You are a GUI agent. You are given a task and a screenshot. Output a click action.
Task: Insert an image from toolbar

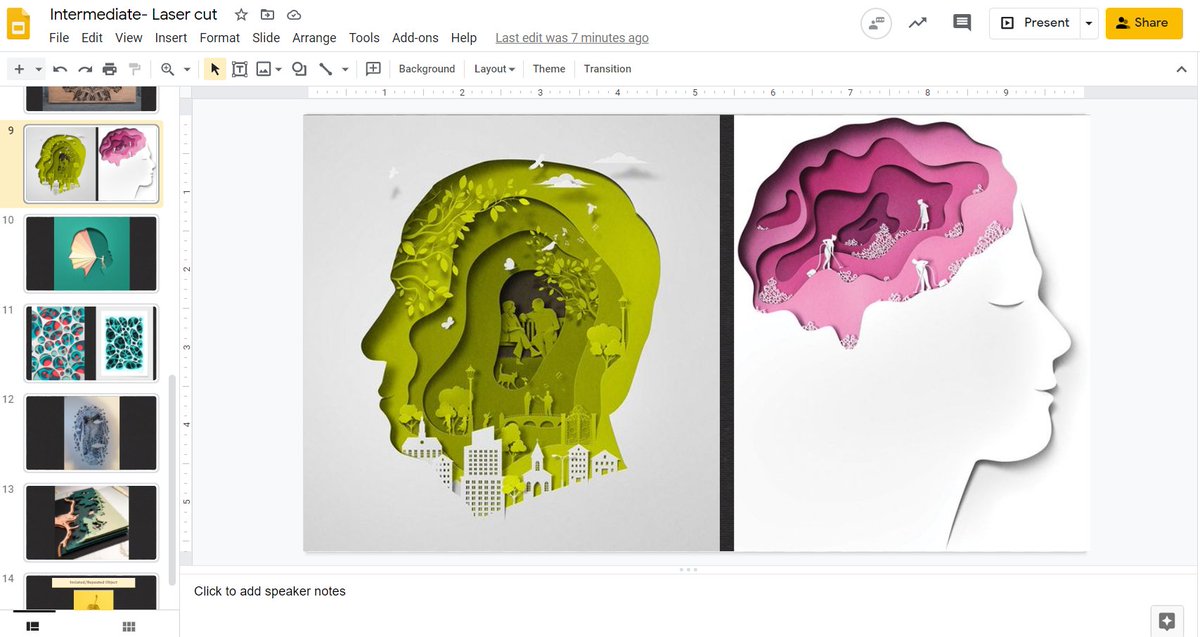(x=264, y=69)
